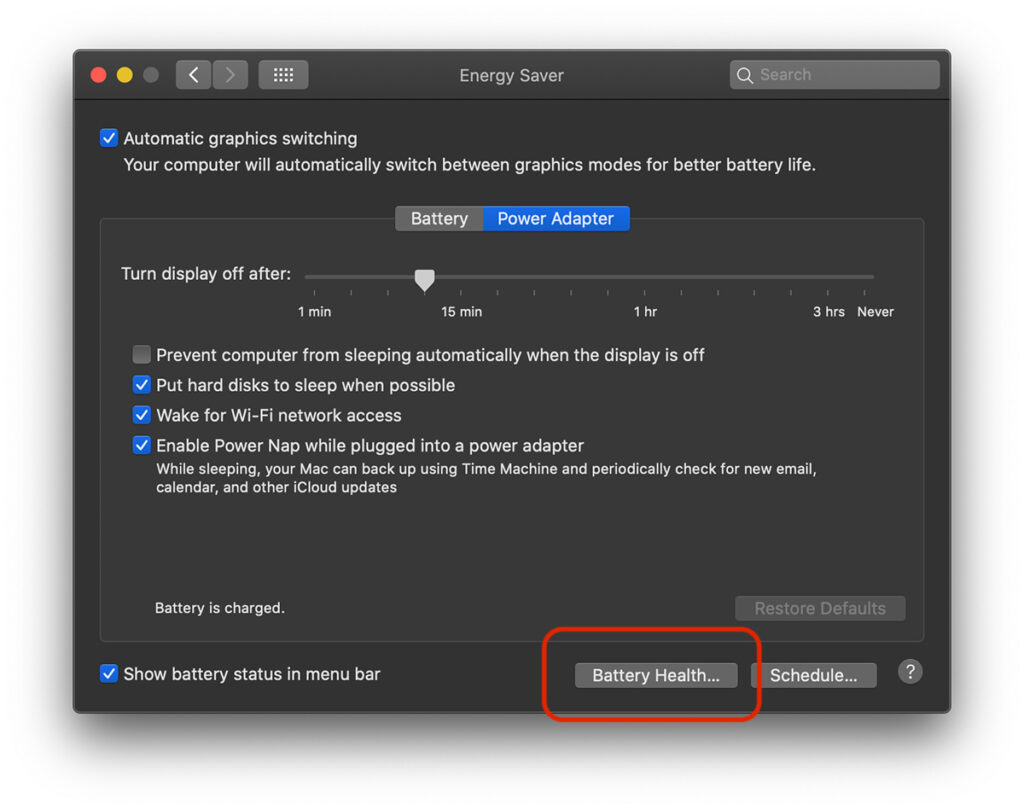1024x810 pixels.
Task: Enable Prevent computer from sleeping when display off
Action: (141, 354)
